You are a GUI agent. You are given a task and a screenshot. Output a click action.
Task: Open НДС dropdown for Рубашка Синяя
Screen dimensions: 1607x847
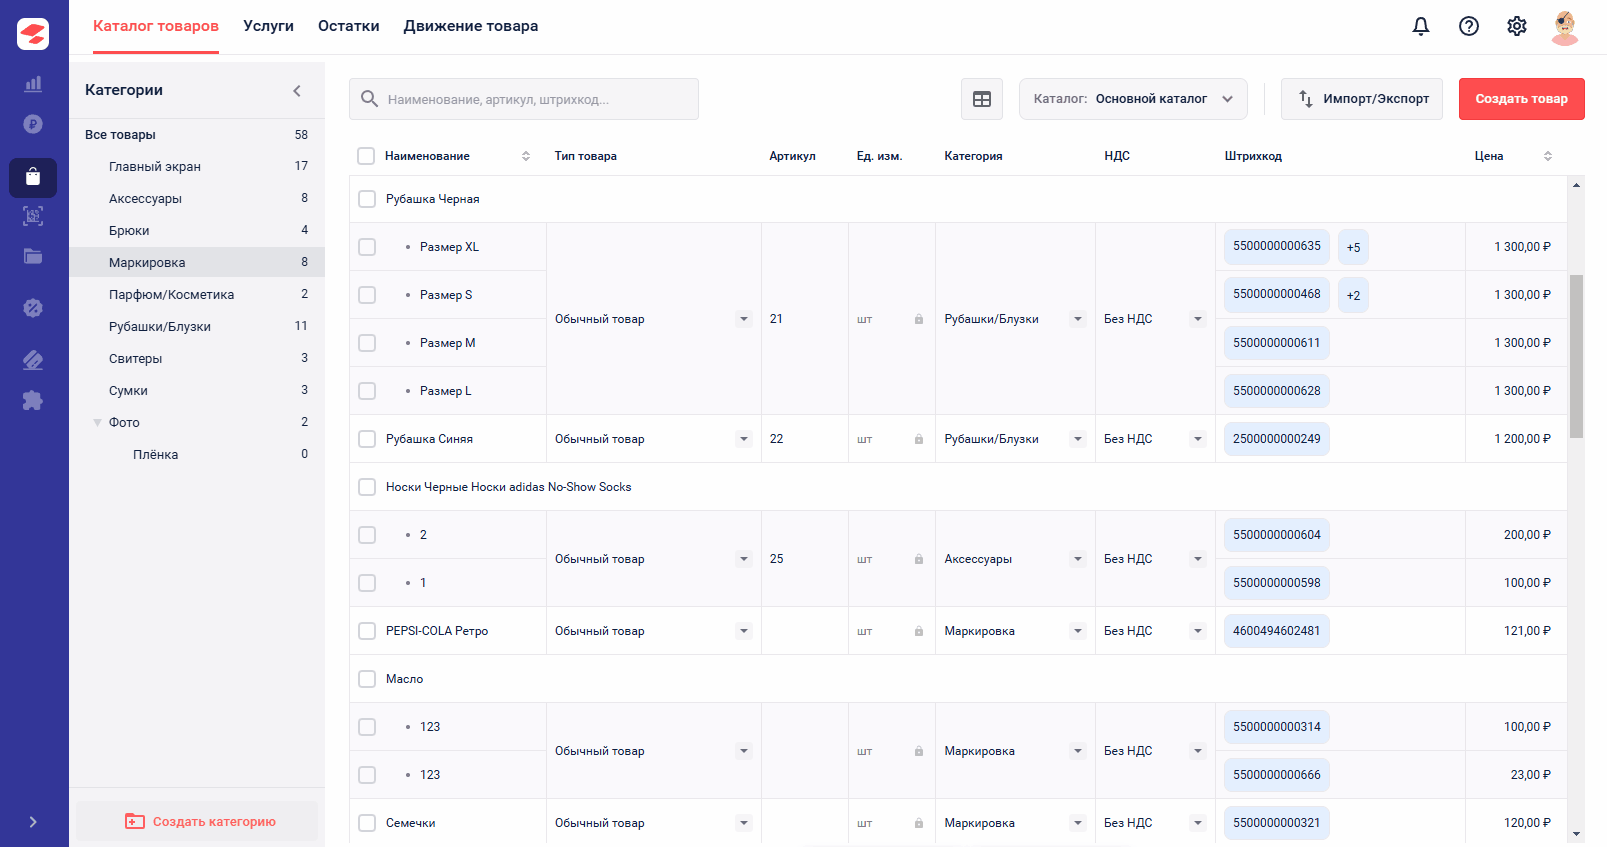(x=1198, y=439)
